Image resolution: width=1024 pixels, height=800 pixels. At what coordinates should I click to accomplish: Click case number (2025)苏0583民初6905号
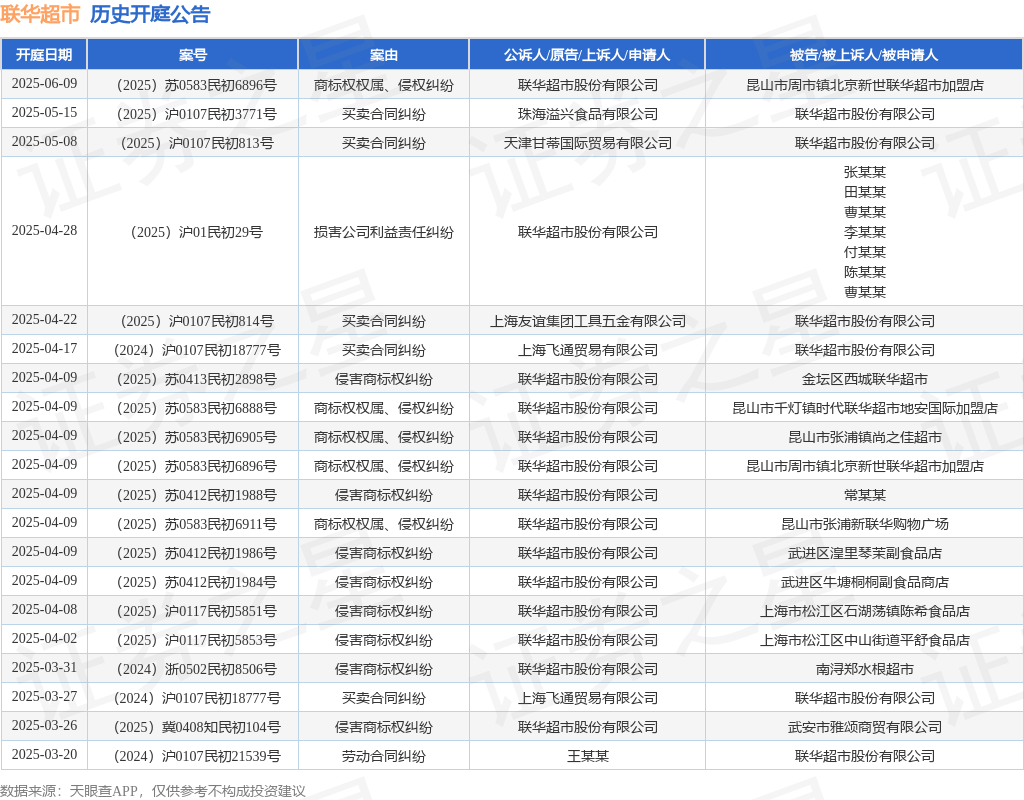click(197, 438)
